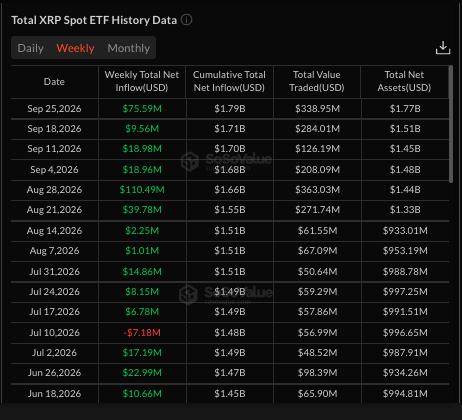Click the $126.19M value traded cell

click(317, 149)
